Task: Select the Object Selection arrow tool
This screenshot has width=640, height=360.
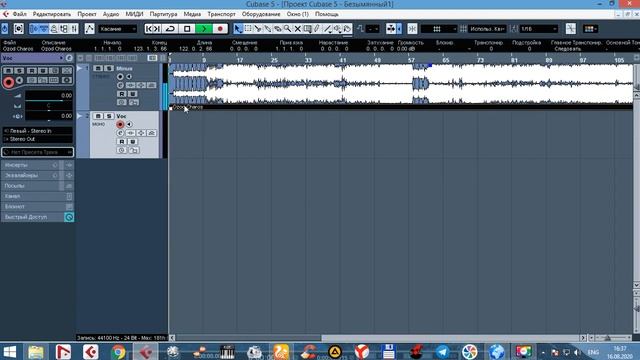Action: 238,29
